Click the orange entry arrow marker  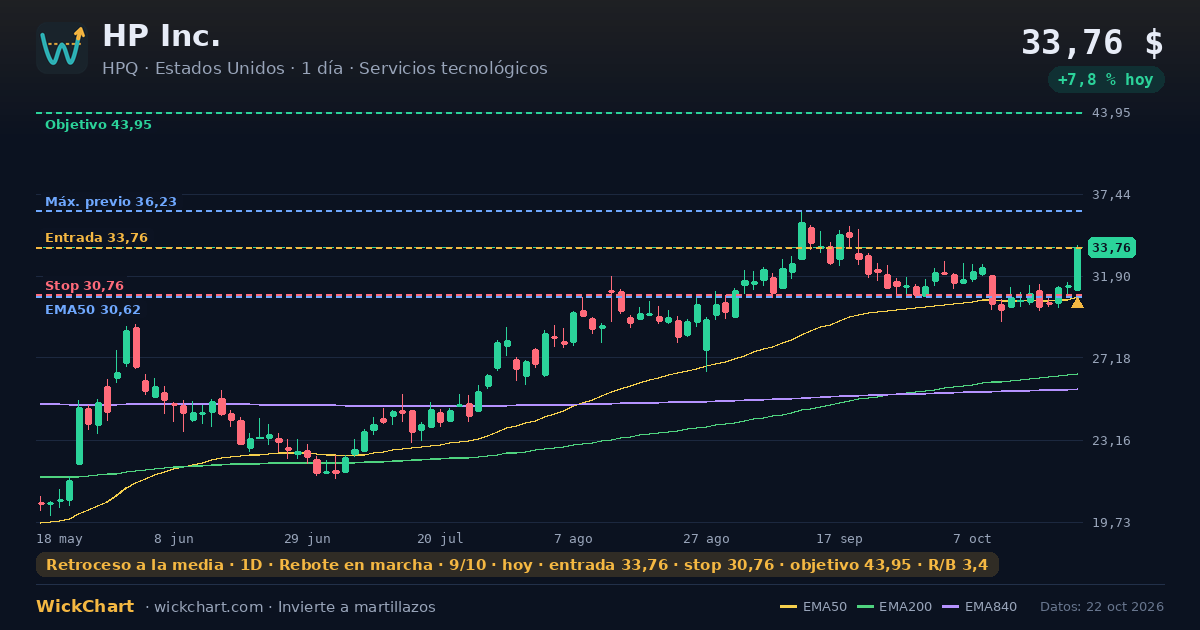click(1077, 302)
